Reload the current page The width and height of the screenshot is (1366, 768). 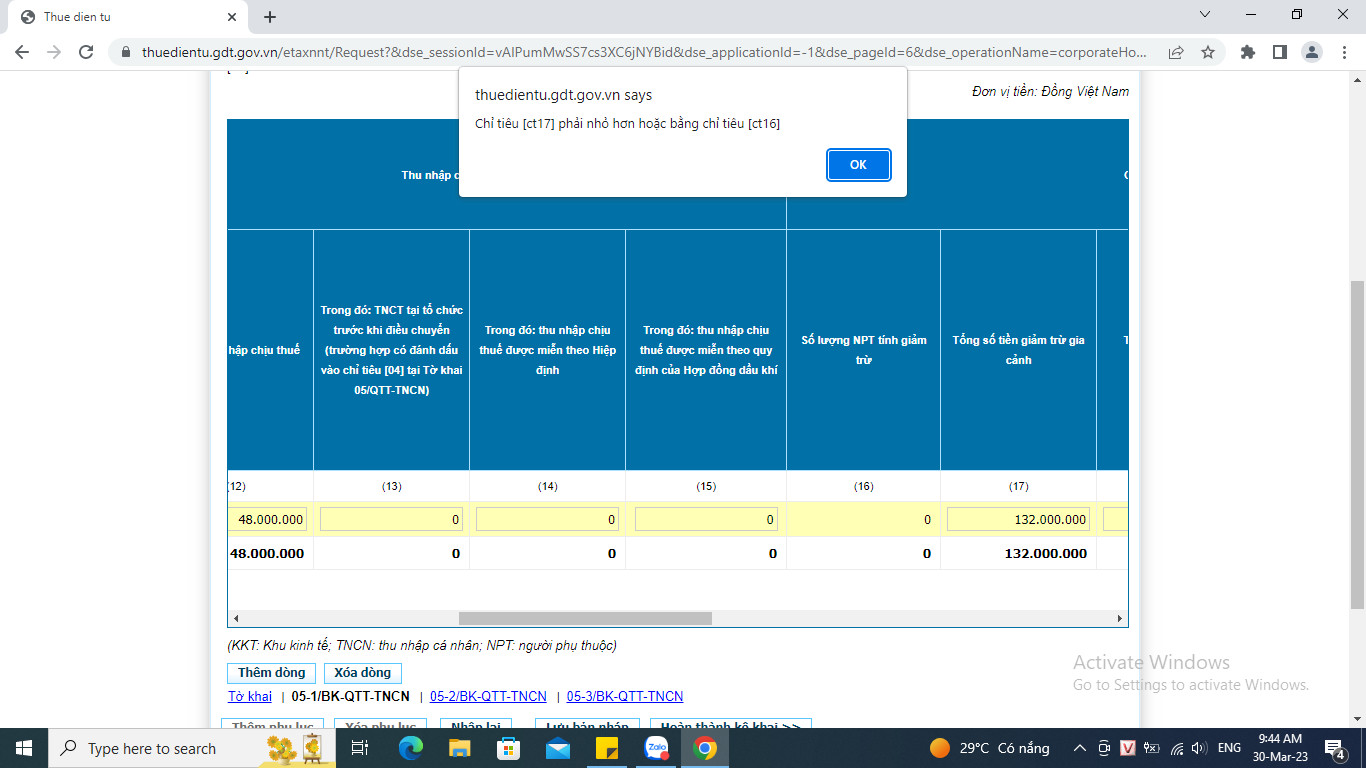(x=86, y=52)
